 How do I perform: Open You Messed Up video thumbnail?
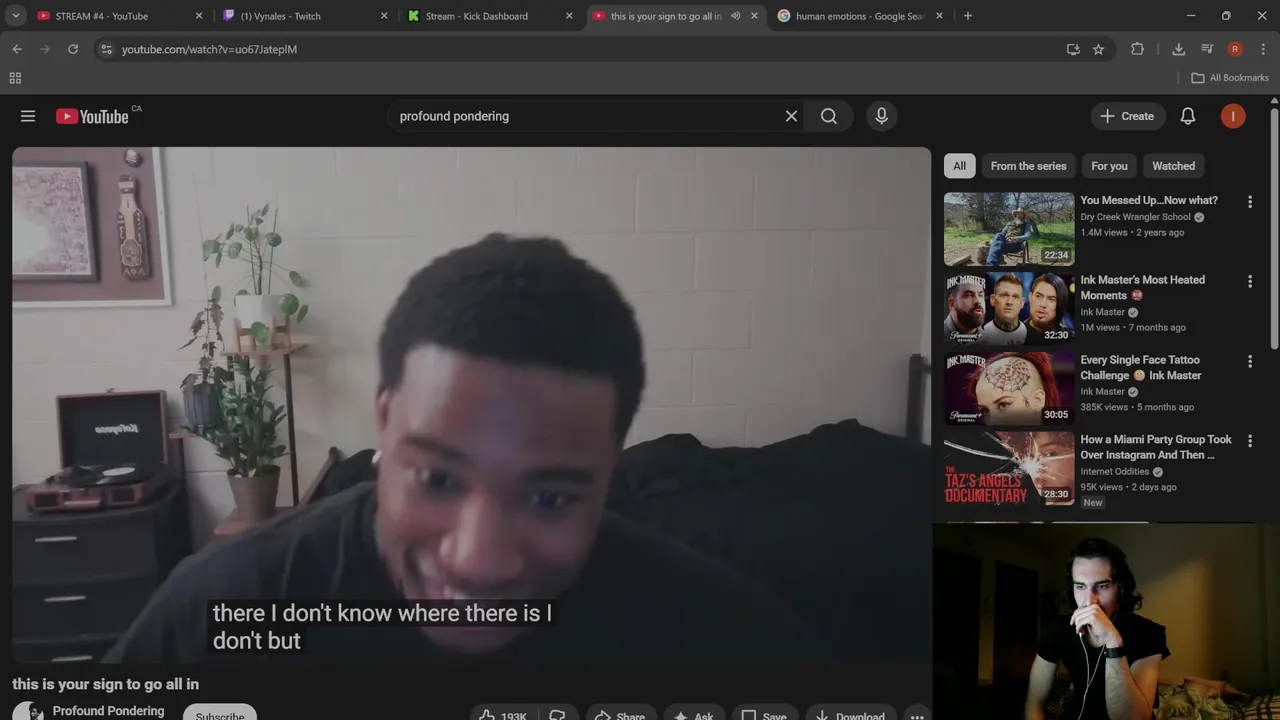[x=1009, y=229]
